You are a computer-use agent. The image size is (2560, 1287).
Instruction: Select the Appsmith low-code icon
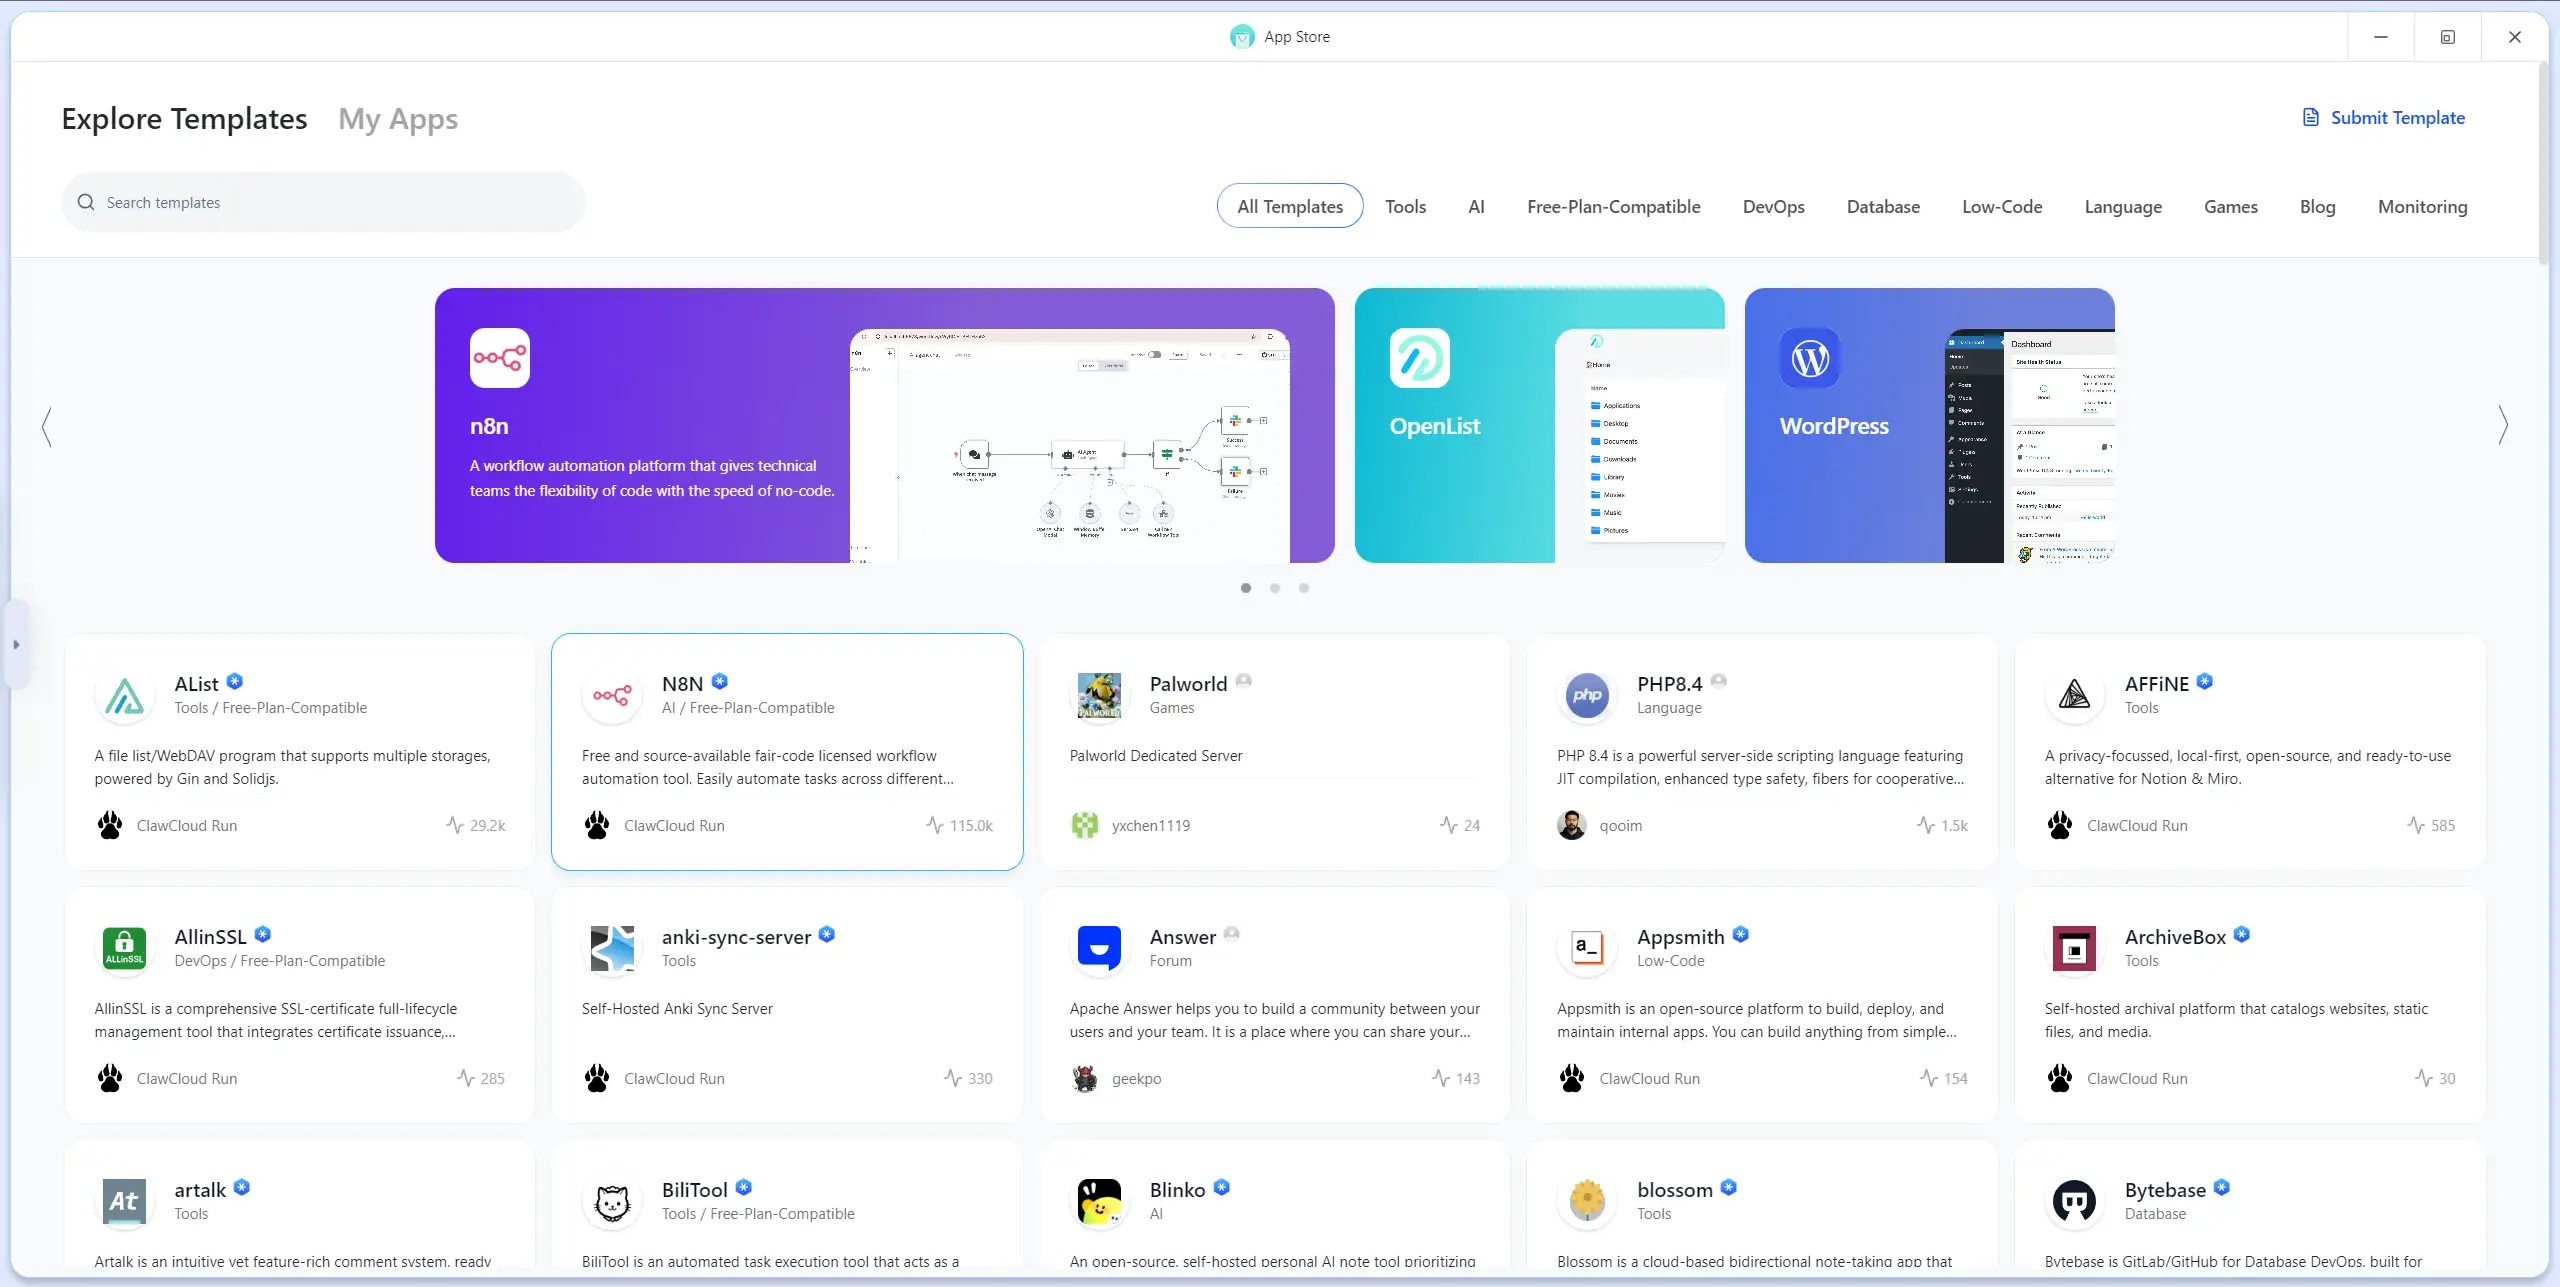pyautogui.click(x=1587, y=949)
